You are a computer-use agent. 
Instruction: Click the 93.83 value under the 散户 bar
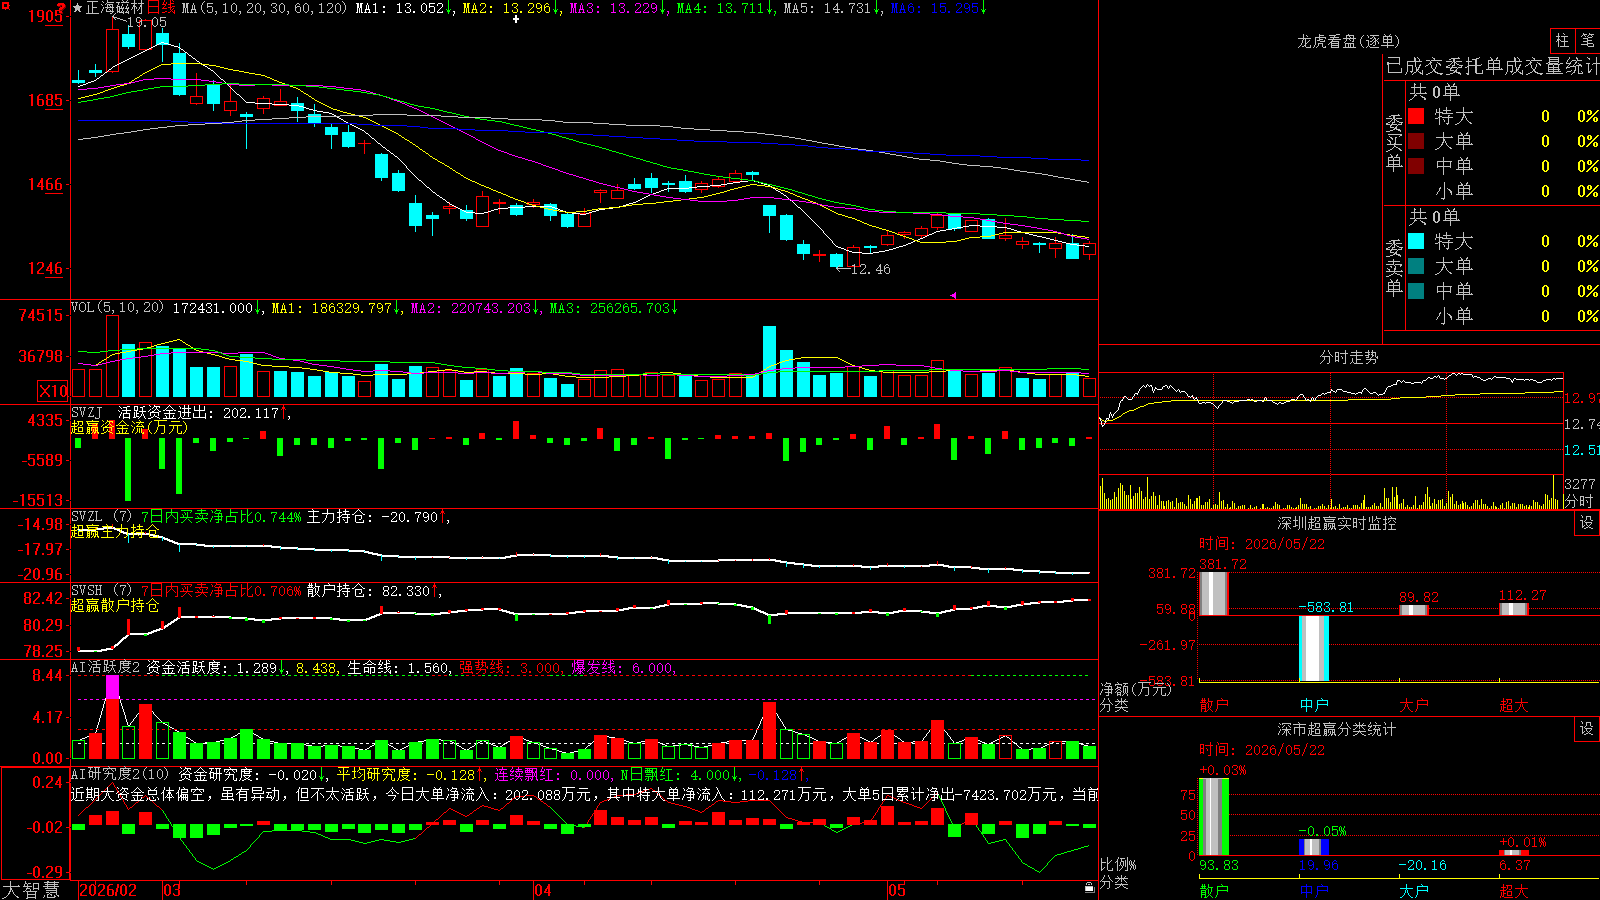pyautogui.click(x=1219, y=865)
